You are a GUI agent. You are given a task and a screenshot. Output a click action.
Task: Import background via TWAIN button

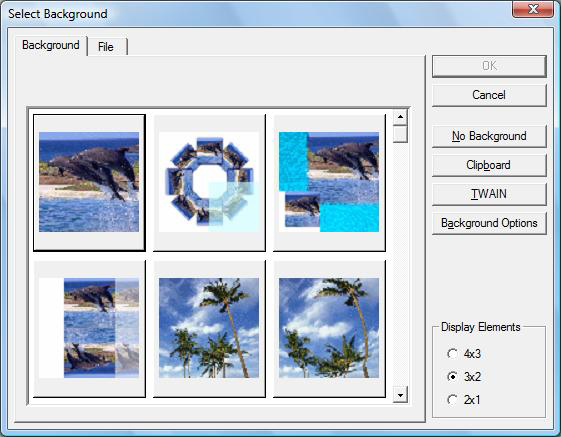489,194
